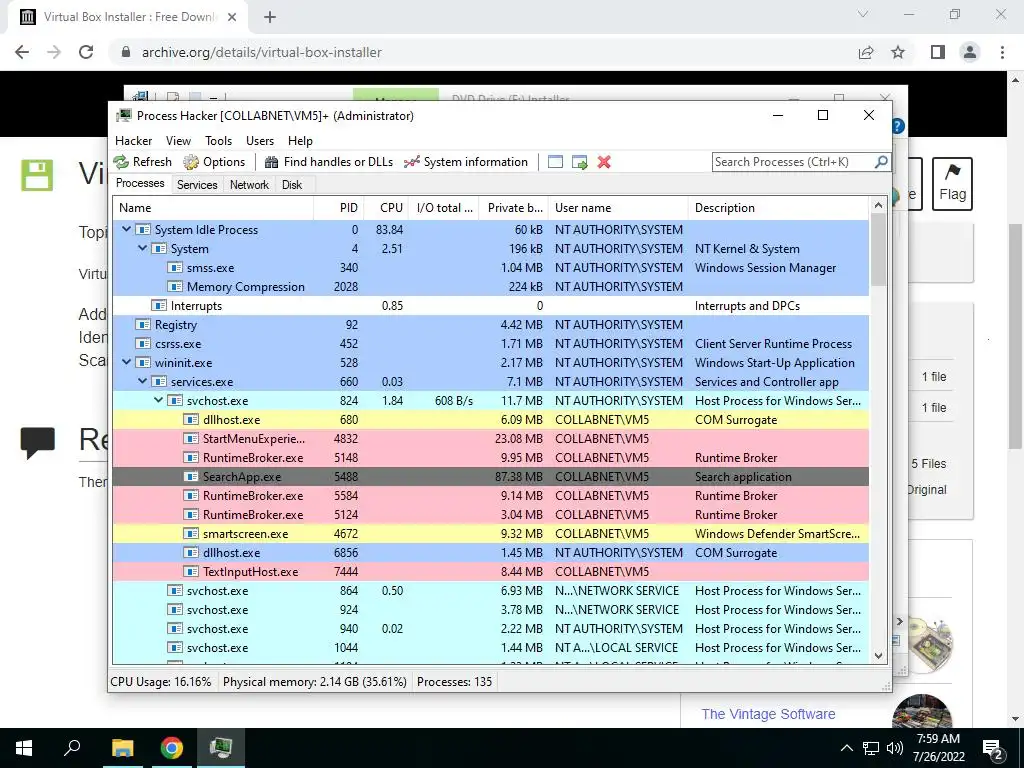Image resolution: width=1024 pixels, height=768 pixels.
Task: Open Chrome side panel icon
Action: [x=938, y=52]
